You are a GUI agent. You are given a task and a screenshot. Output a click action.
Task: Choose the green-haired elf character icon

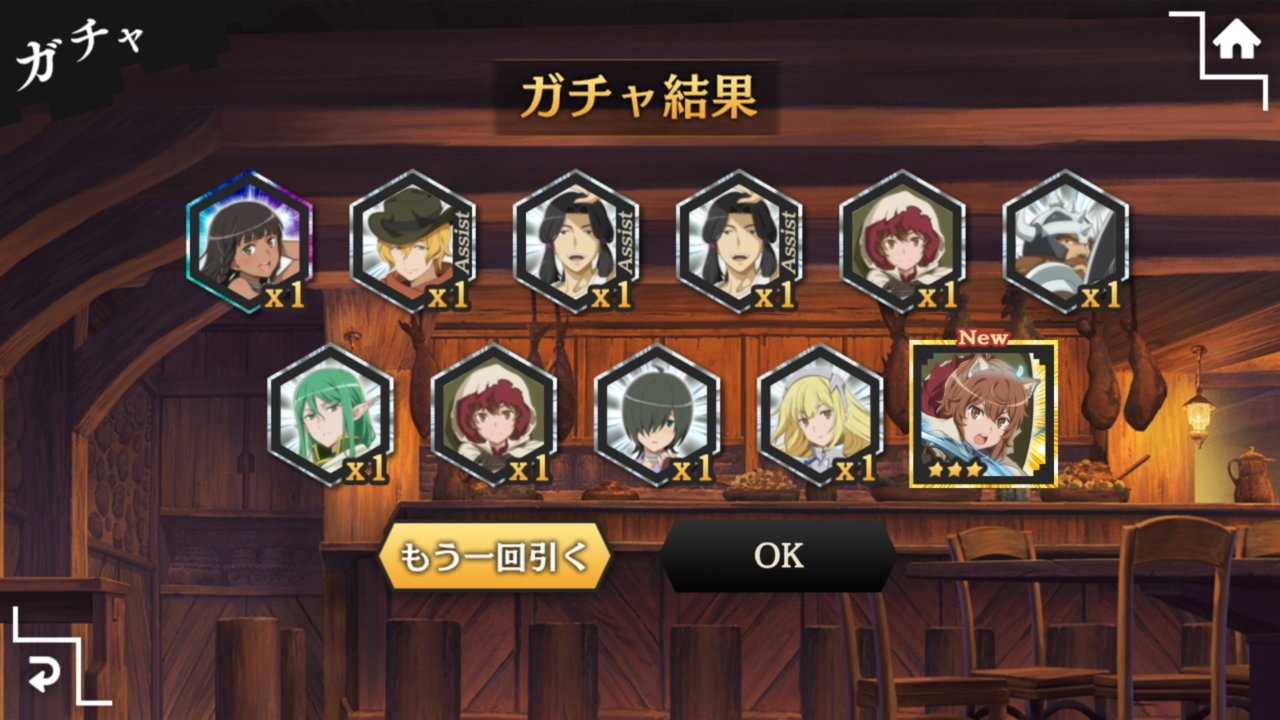330,415
